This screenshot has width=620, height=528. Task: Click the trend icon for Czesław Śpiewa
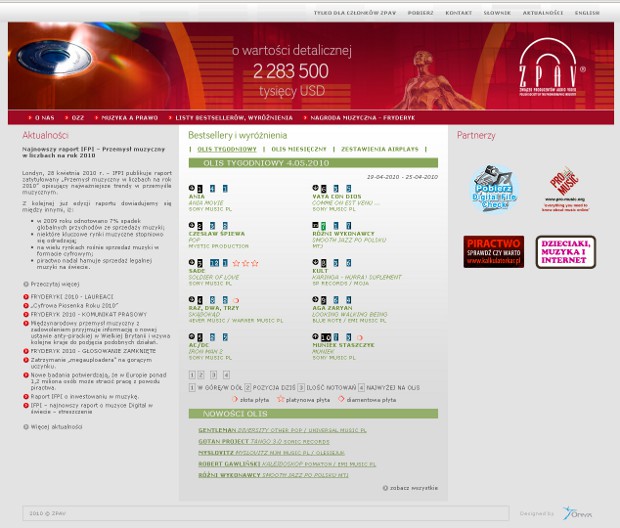[192, 225]
